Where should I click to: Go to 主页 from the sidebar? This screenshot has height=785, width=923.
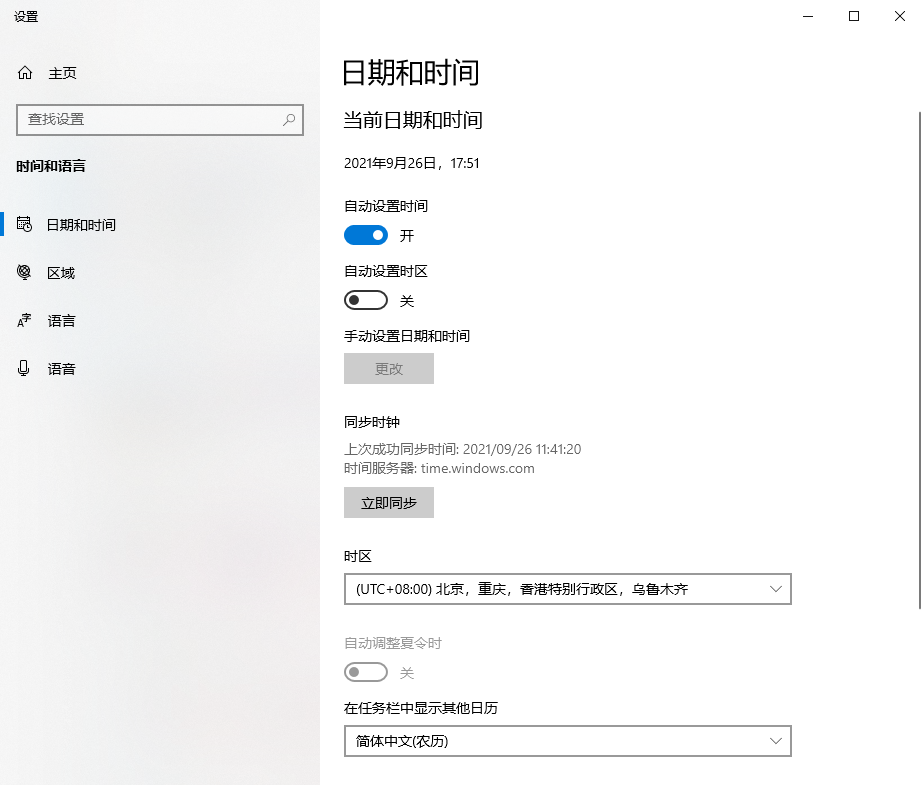pos(60,72)
